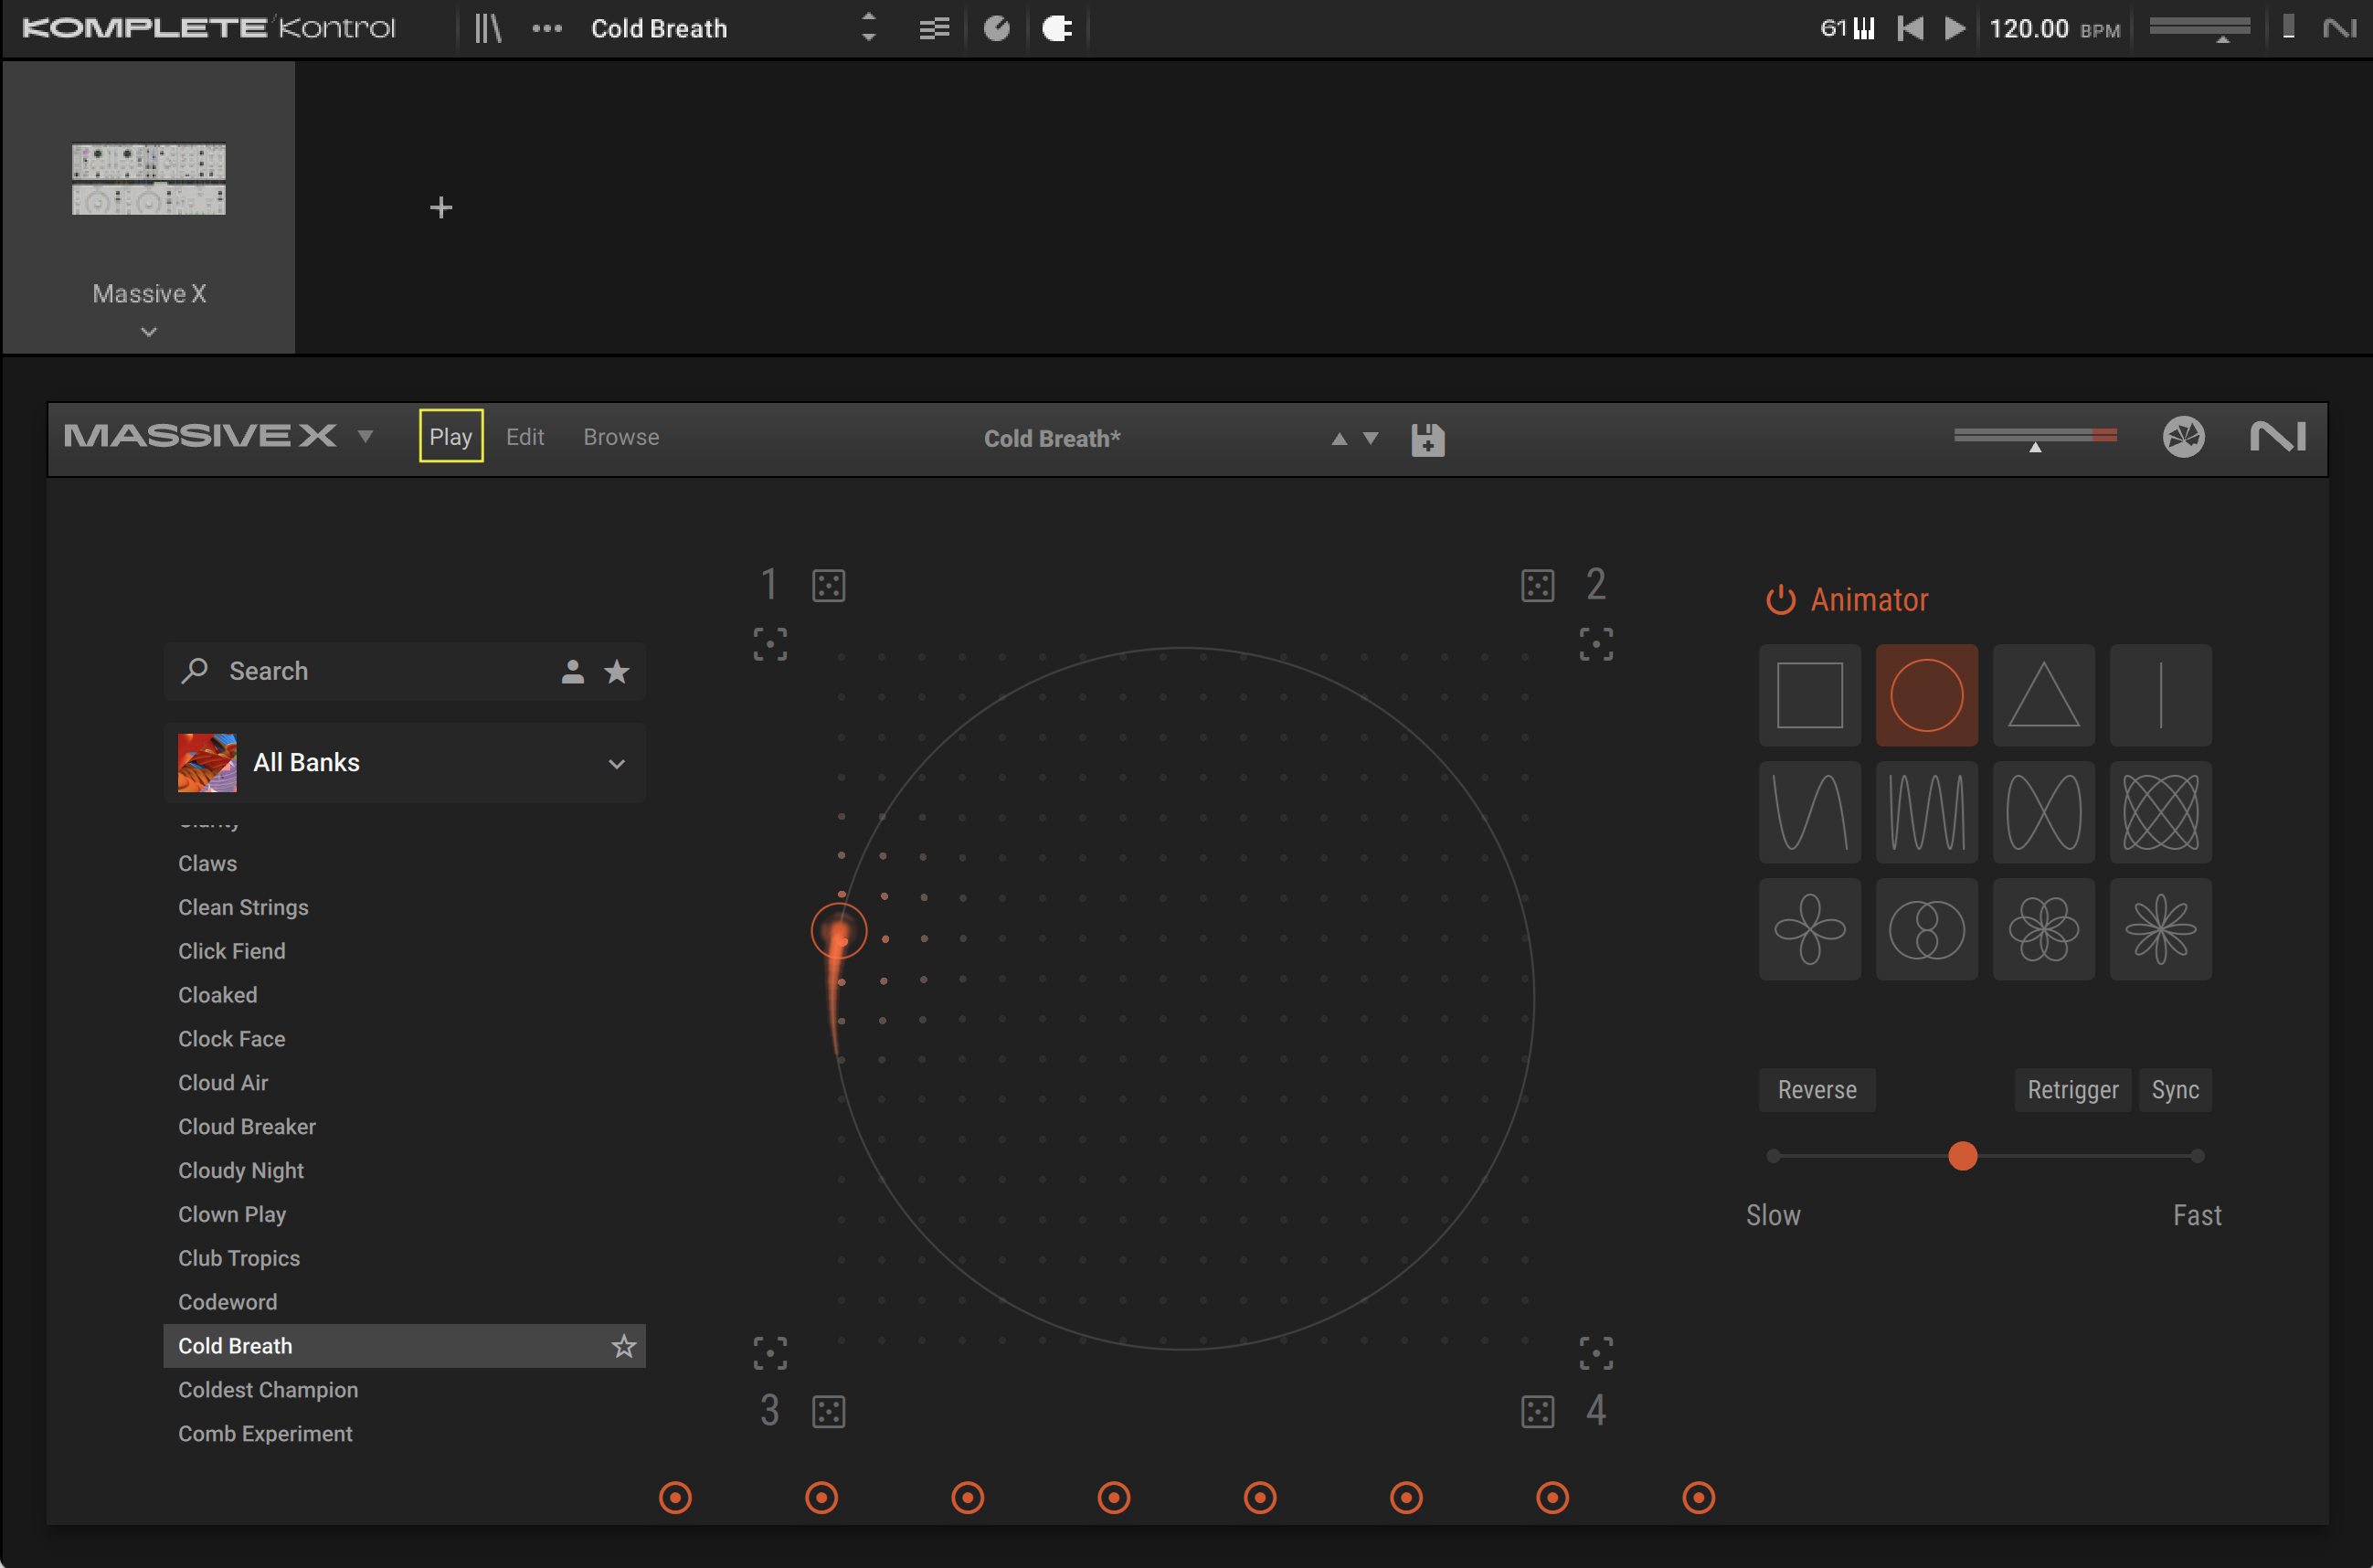
Task: Open the keyboard 61 keys icon
Action: tap(1847, 28)
